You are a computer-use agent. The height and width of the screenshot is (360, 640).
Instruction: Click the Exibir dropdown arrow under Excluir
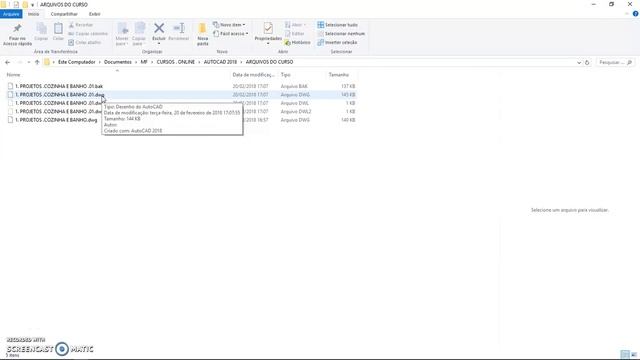159,44
